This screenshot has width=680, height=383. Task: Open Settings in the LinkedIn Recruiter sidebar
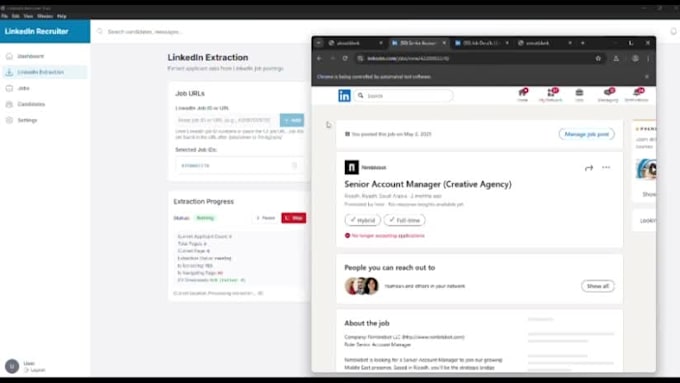pyautogui.click(x=27, y=120)
